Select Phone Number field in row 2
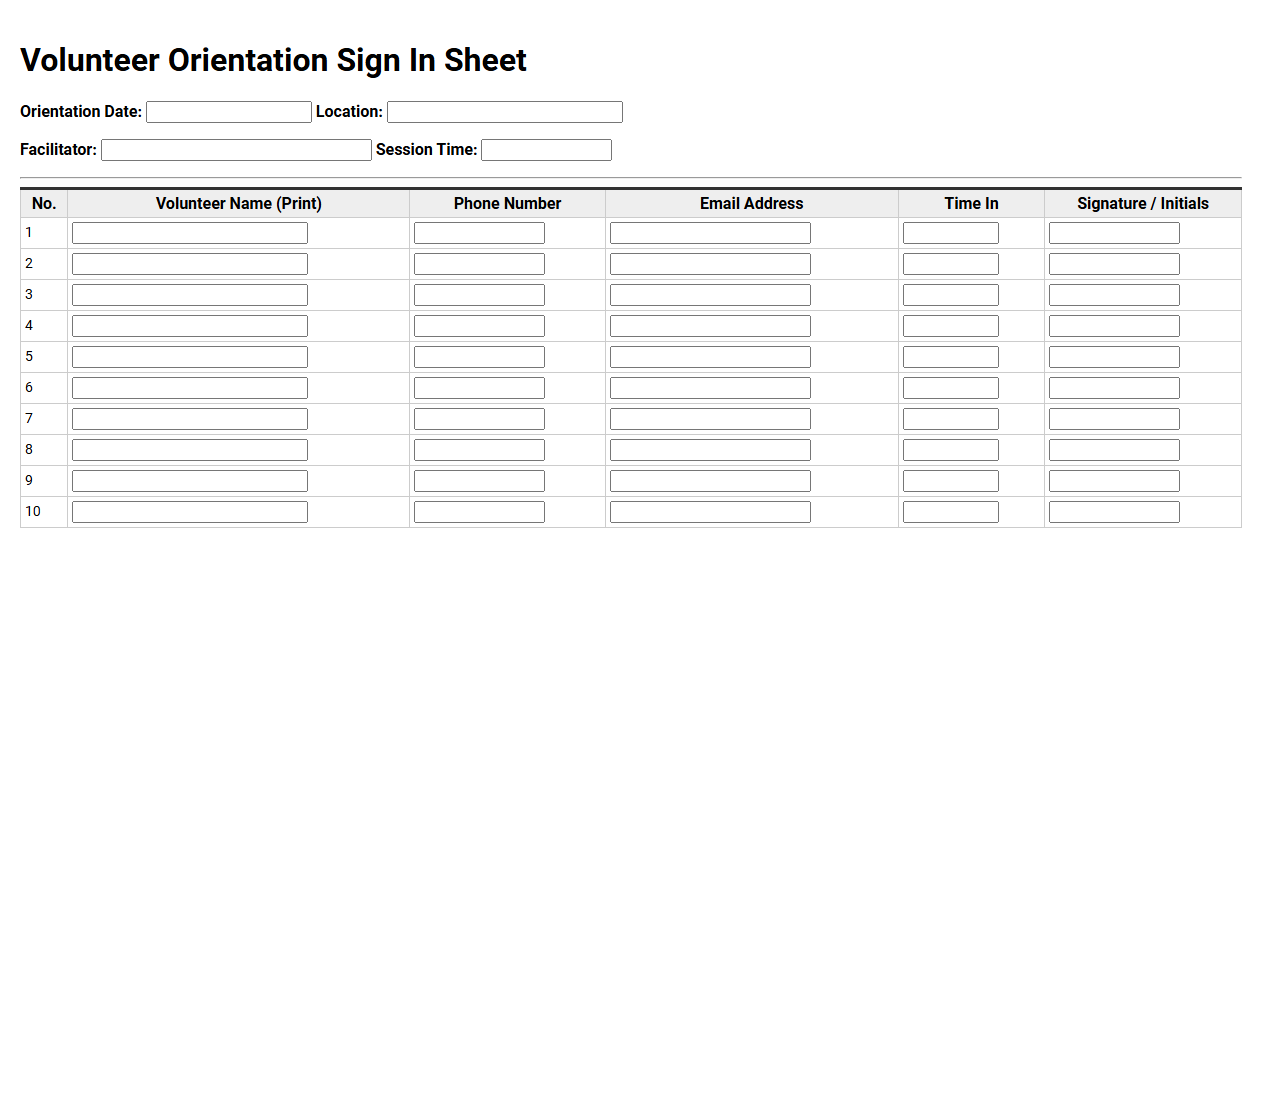 (x=479, y=264)
